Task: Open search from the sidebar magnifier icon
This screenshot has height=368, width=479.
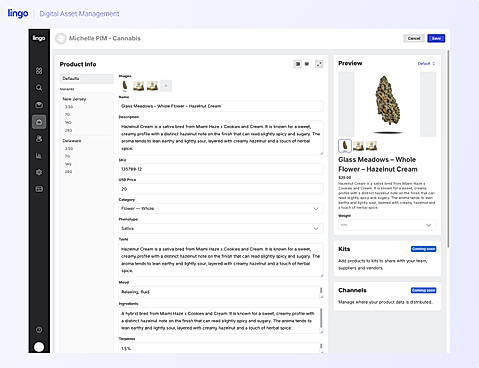Action: (x=39, y=88)
